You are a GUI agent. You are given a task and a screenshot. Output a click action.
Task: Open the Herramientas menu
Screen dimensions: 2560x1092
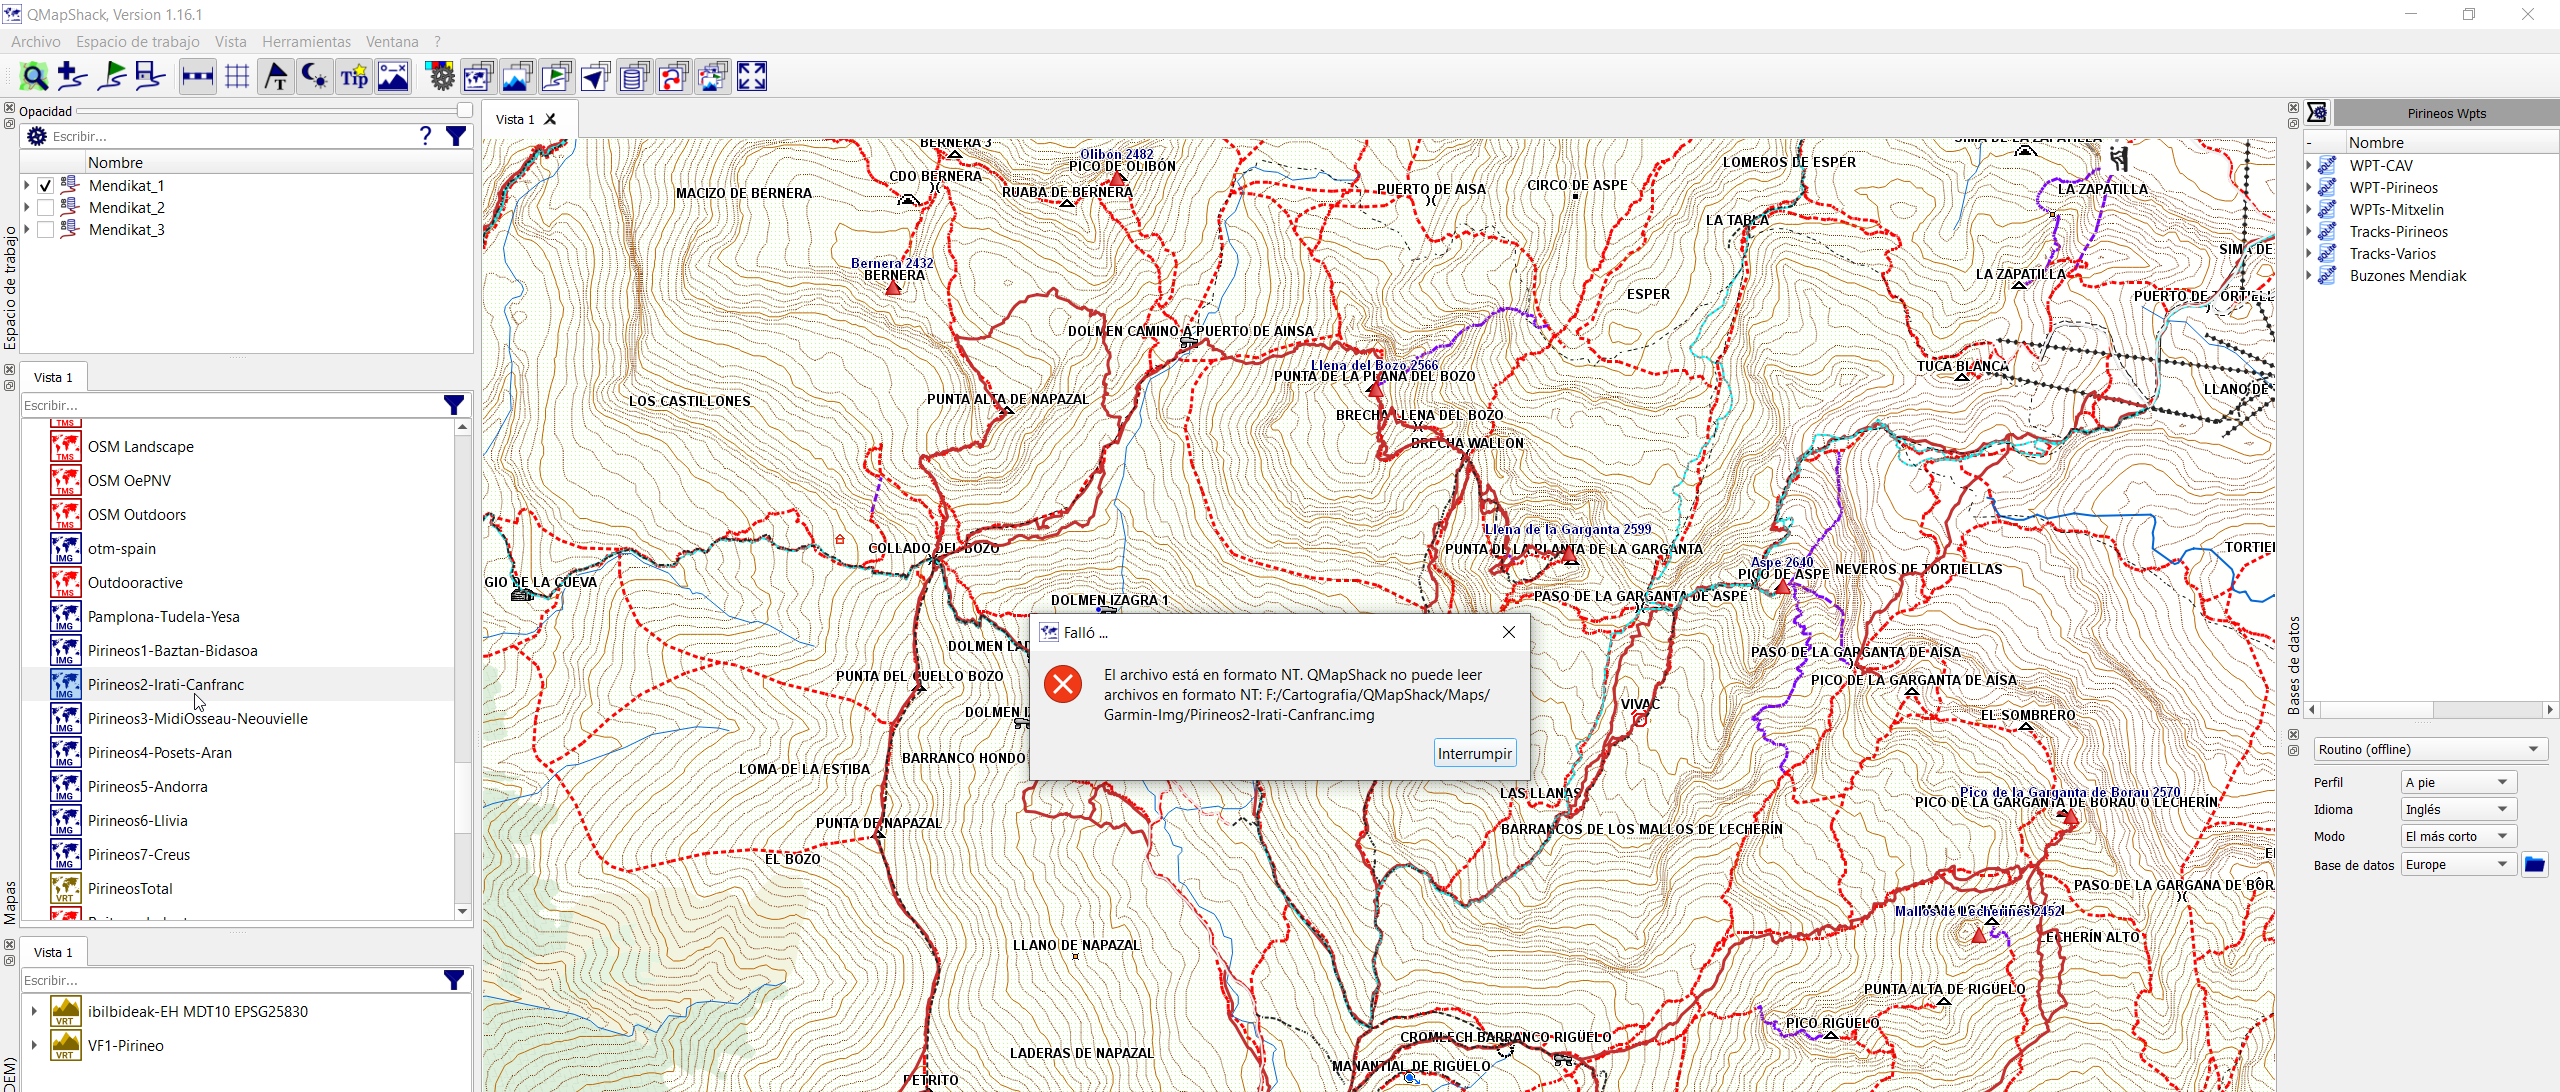(306, 42)
